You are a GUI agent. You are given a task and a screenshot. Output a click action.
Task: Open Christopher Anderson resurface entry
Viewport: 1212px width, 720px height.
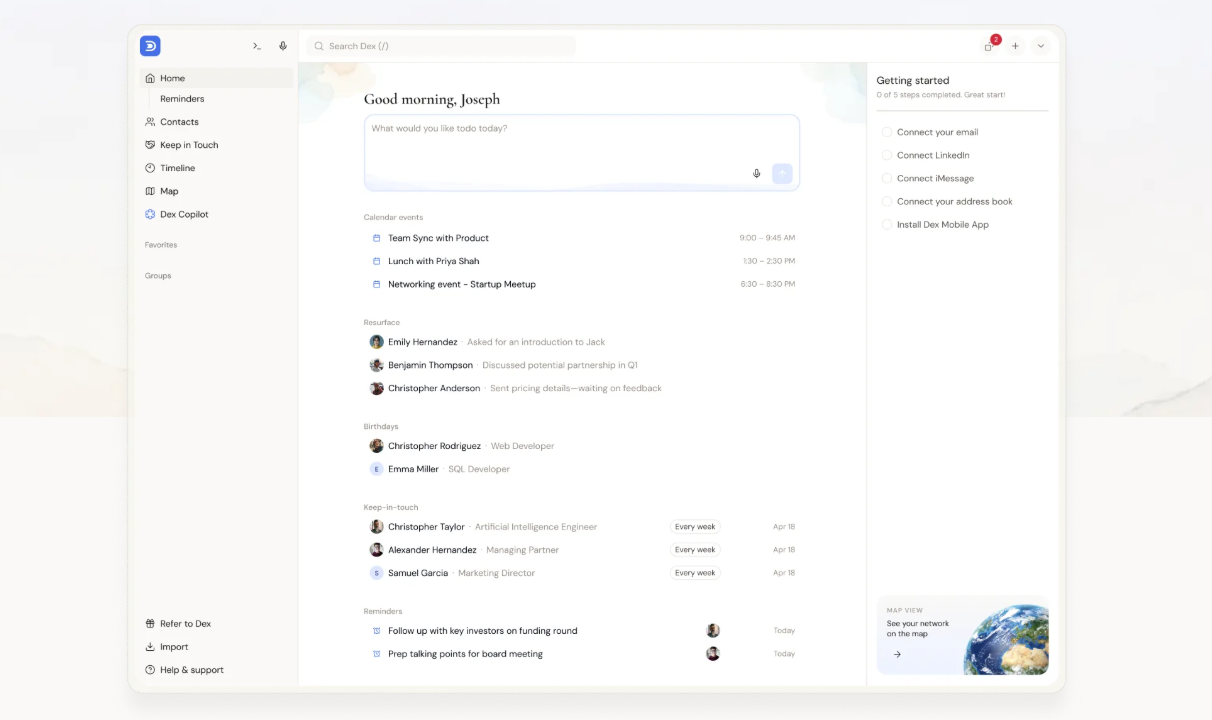(582, 388)
